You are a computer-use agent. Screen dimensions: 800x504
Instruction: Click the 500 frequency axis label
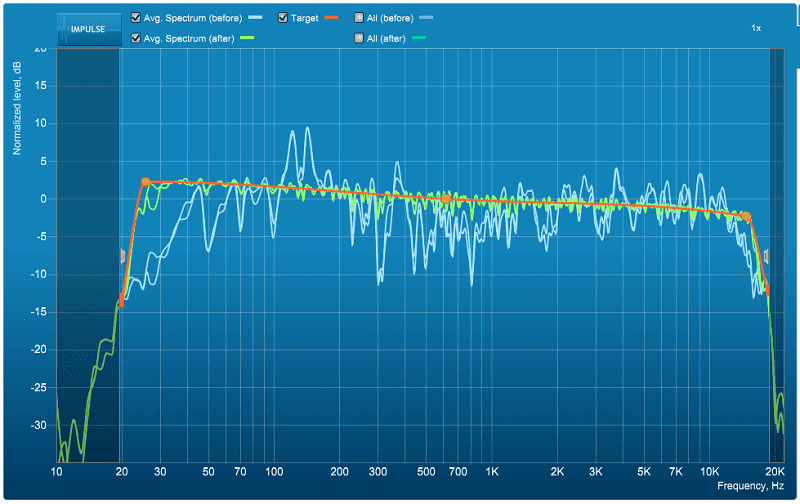[x=426, y=471]
